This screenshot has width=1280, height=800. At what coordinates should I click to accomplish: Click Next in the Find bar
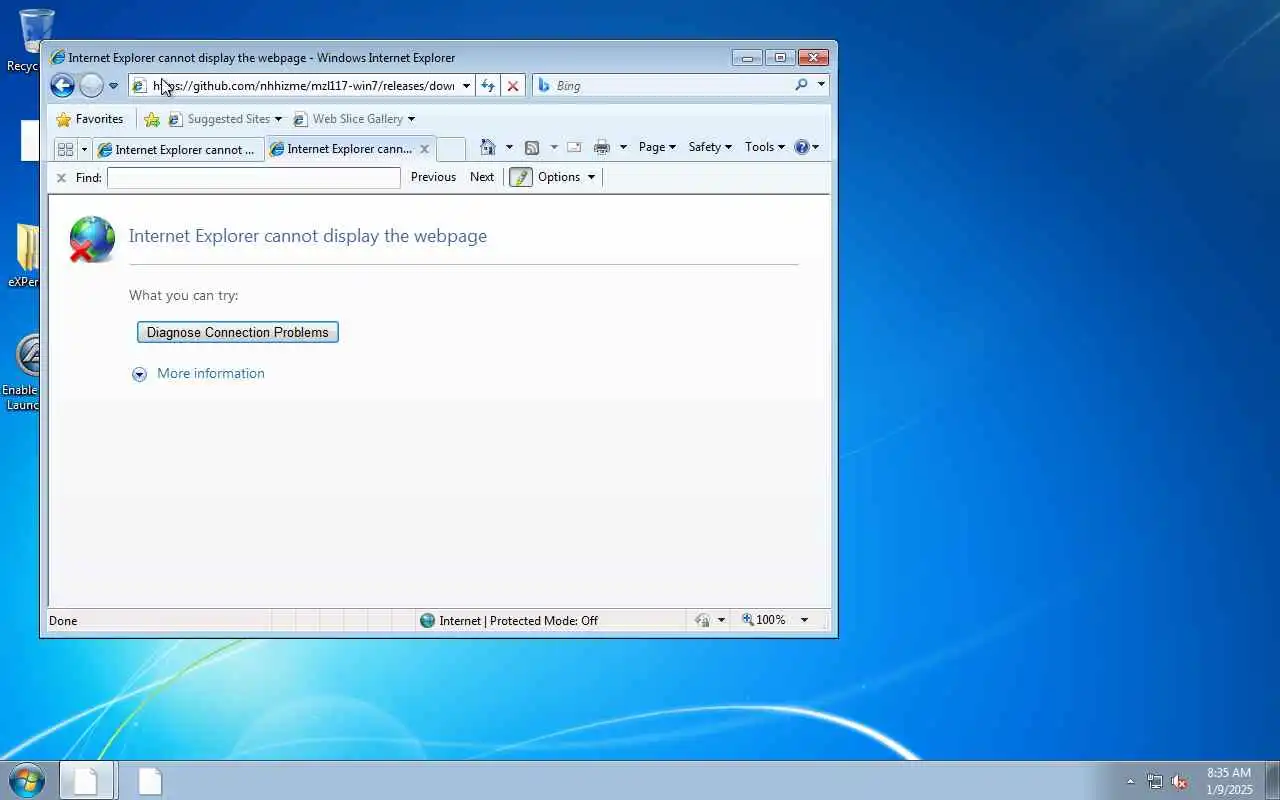pyautogui.click(x=482, y=177)
